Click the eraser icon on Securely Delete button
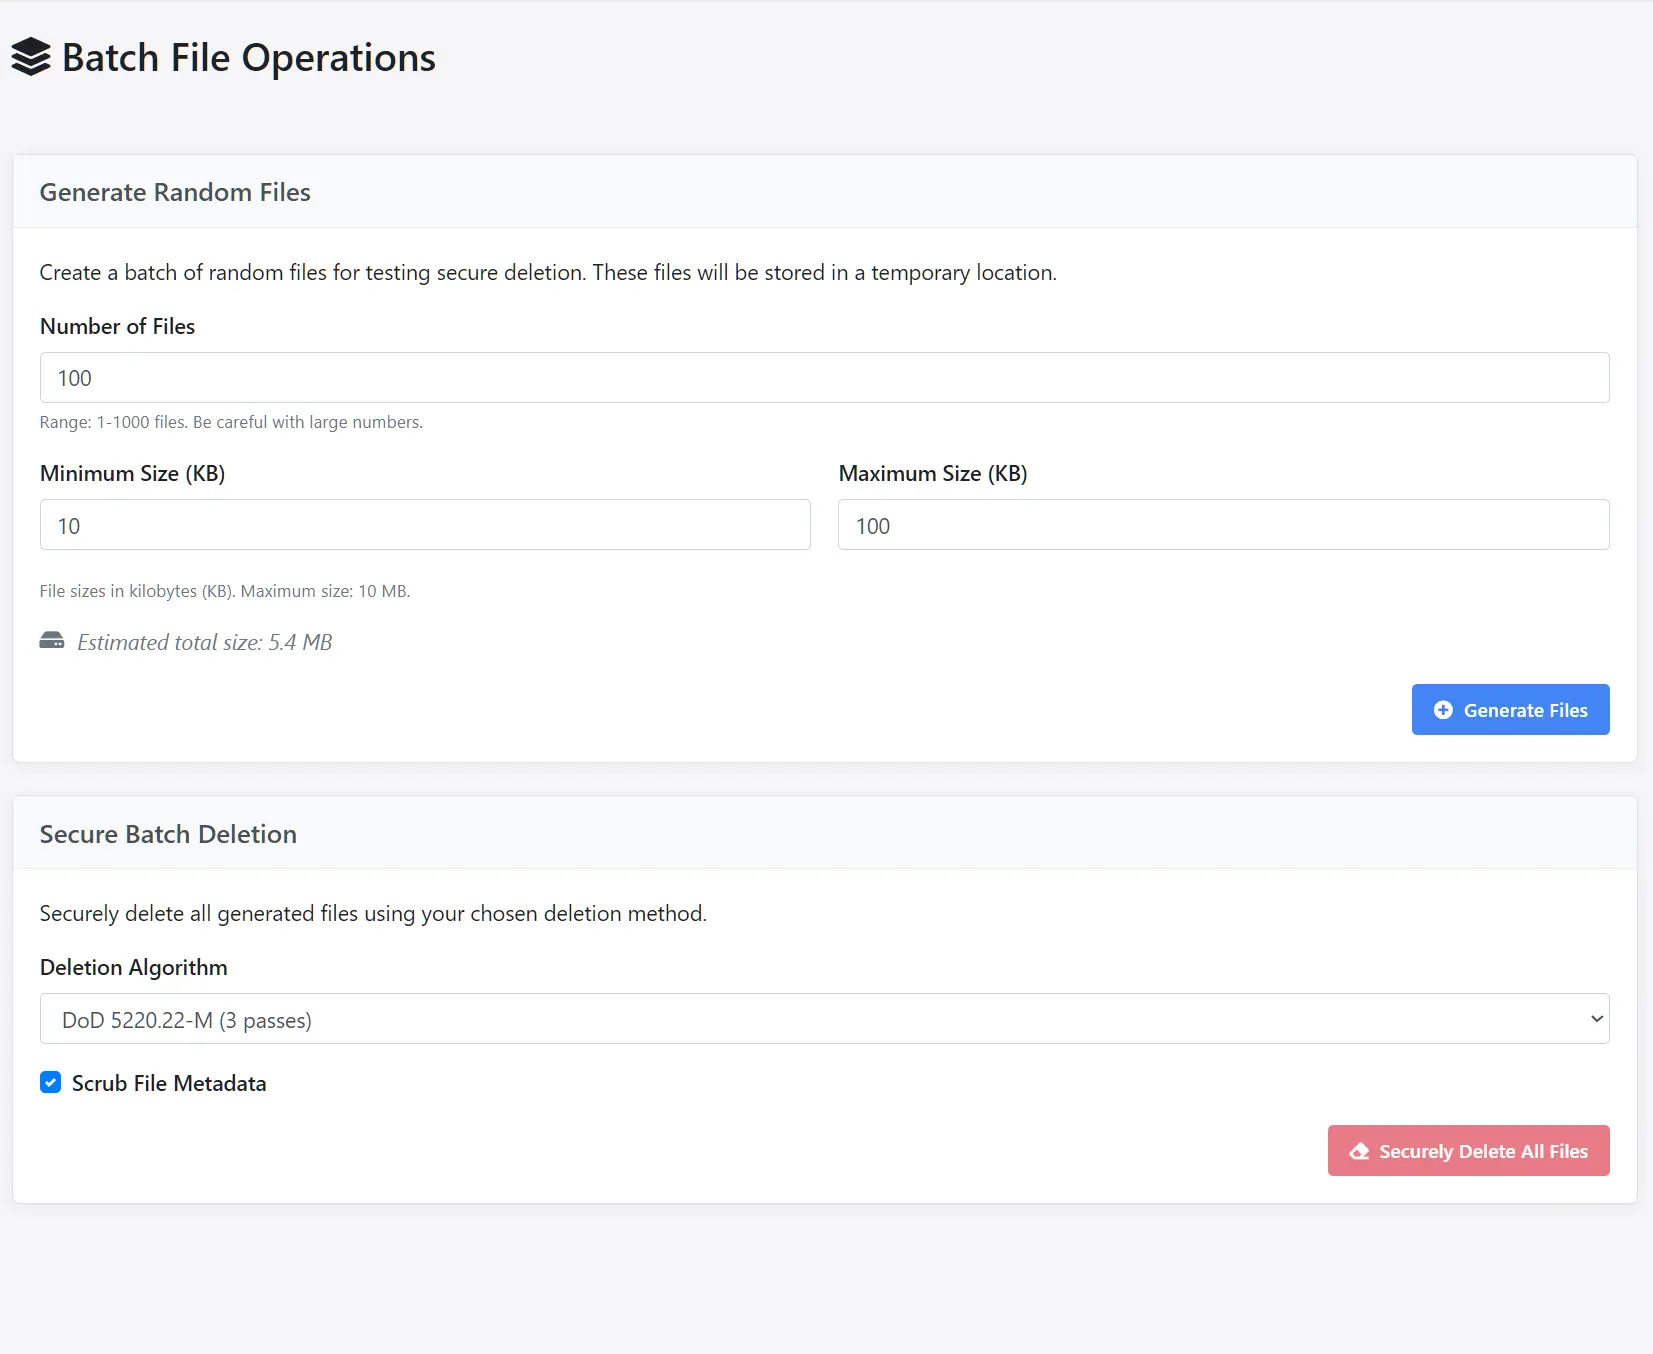1653x1354 pixels. click(x=1359, y=1151)
